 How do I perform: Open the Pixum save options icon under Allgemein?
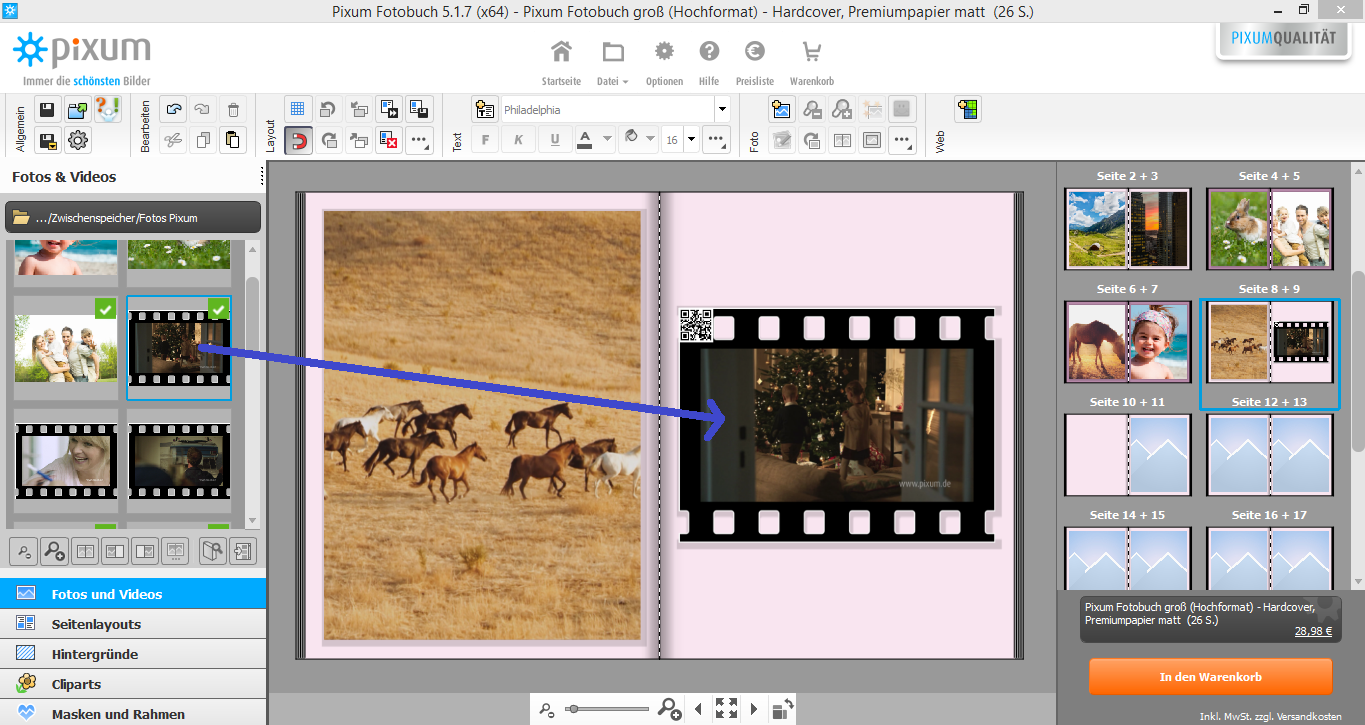click(47, 140)
